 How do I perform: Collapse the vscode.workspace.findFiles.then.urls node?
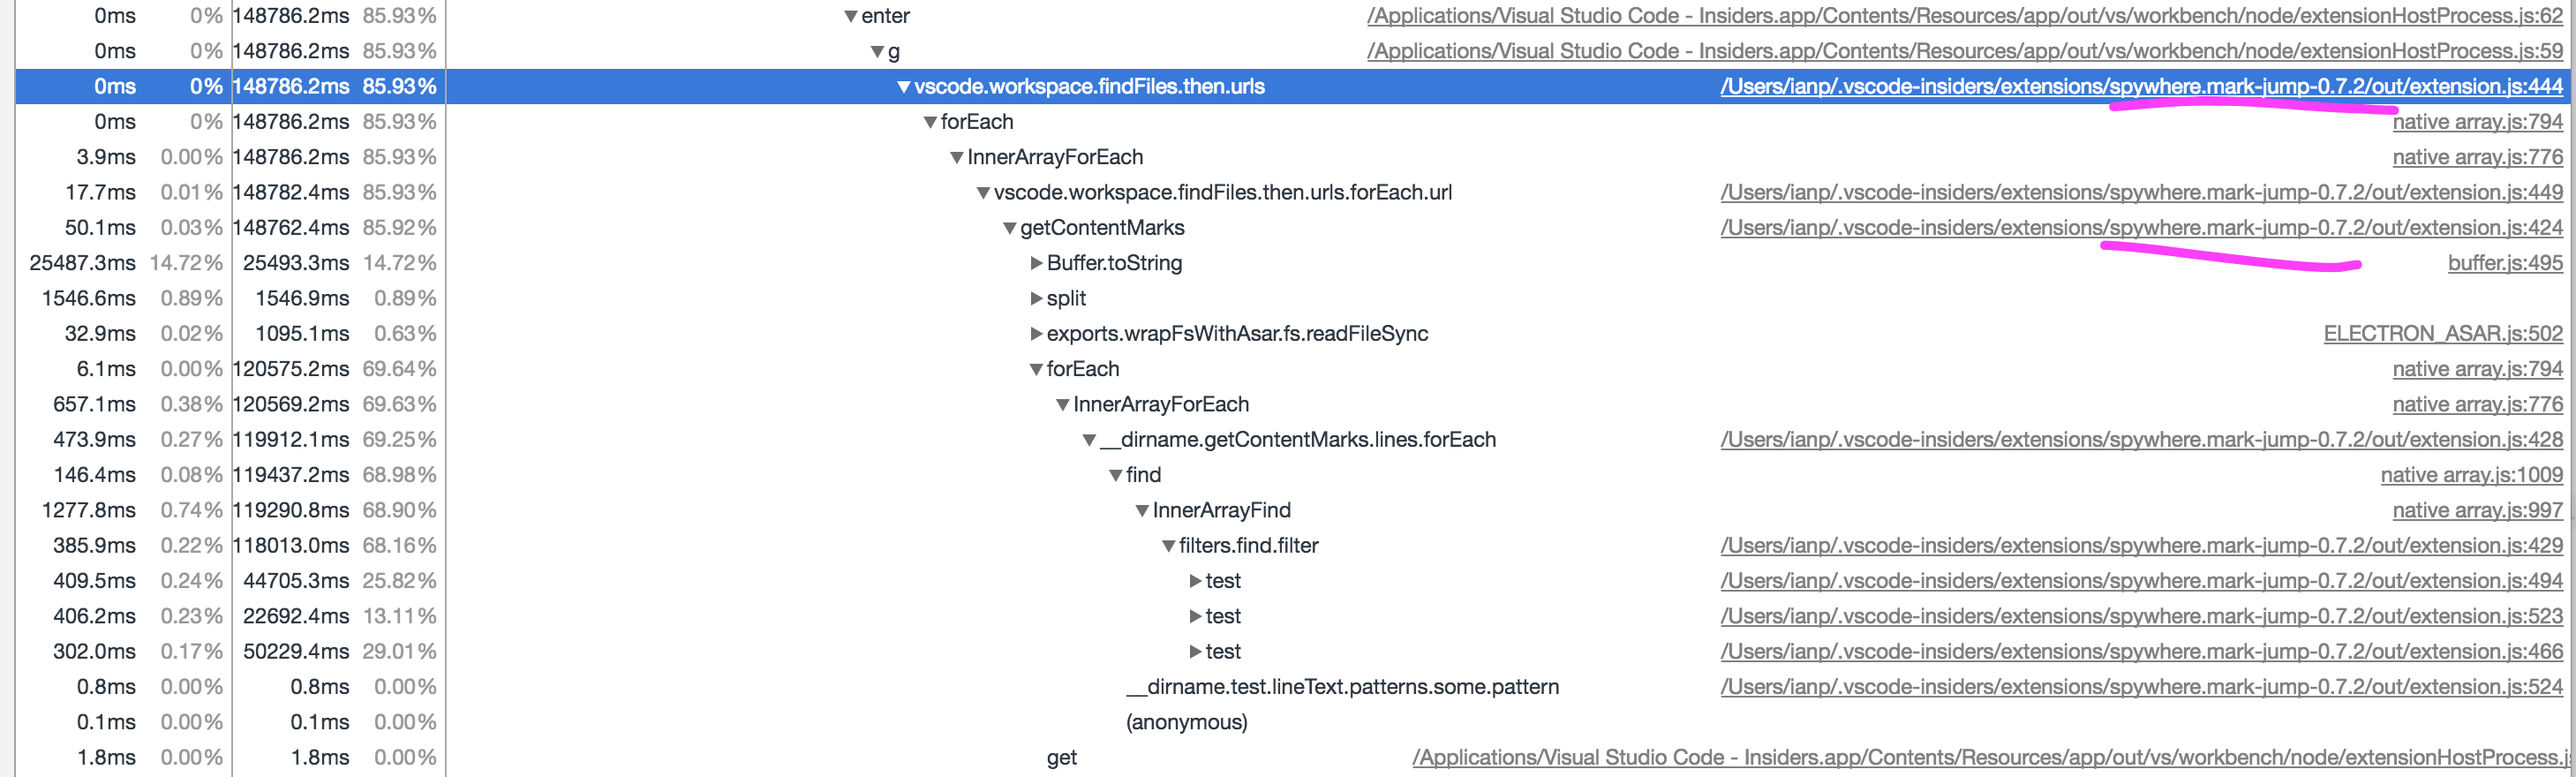[903, 87]
